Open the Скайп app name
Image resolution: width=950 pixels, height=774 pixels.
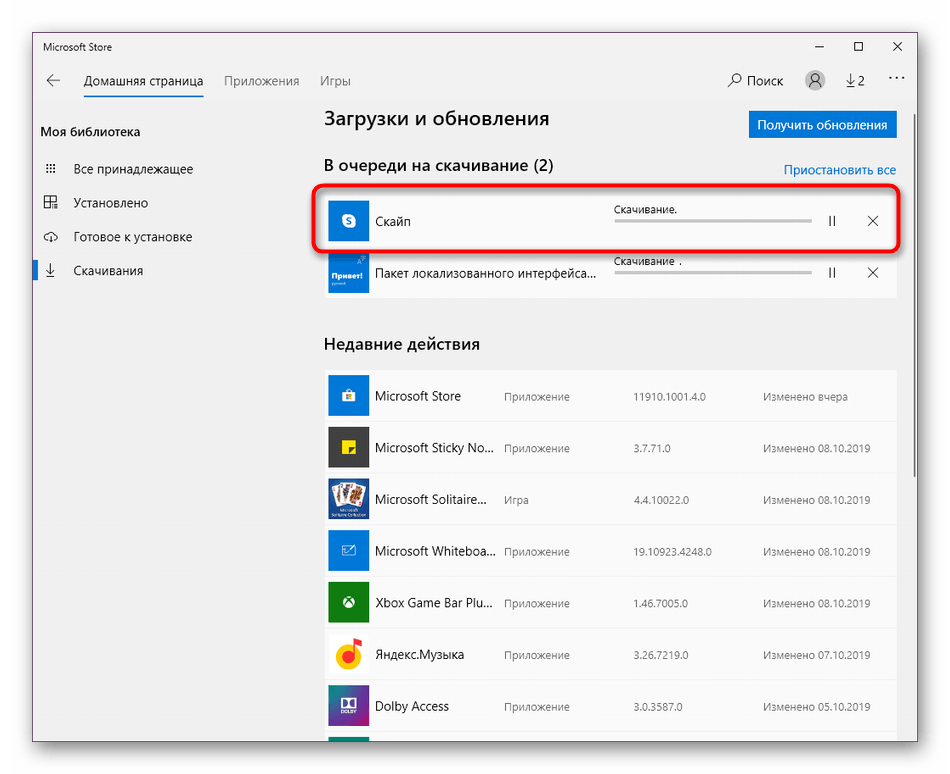(x=393, y=222)
